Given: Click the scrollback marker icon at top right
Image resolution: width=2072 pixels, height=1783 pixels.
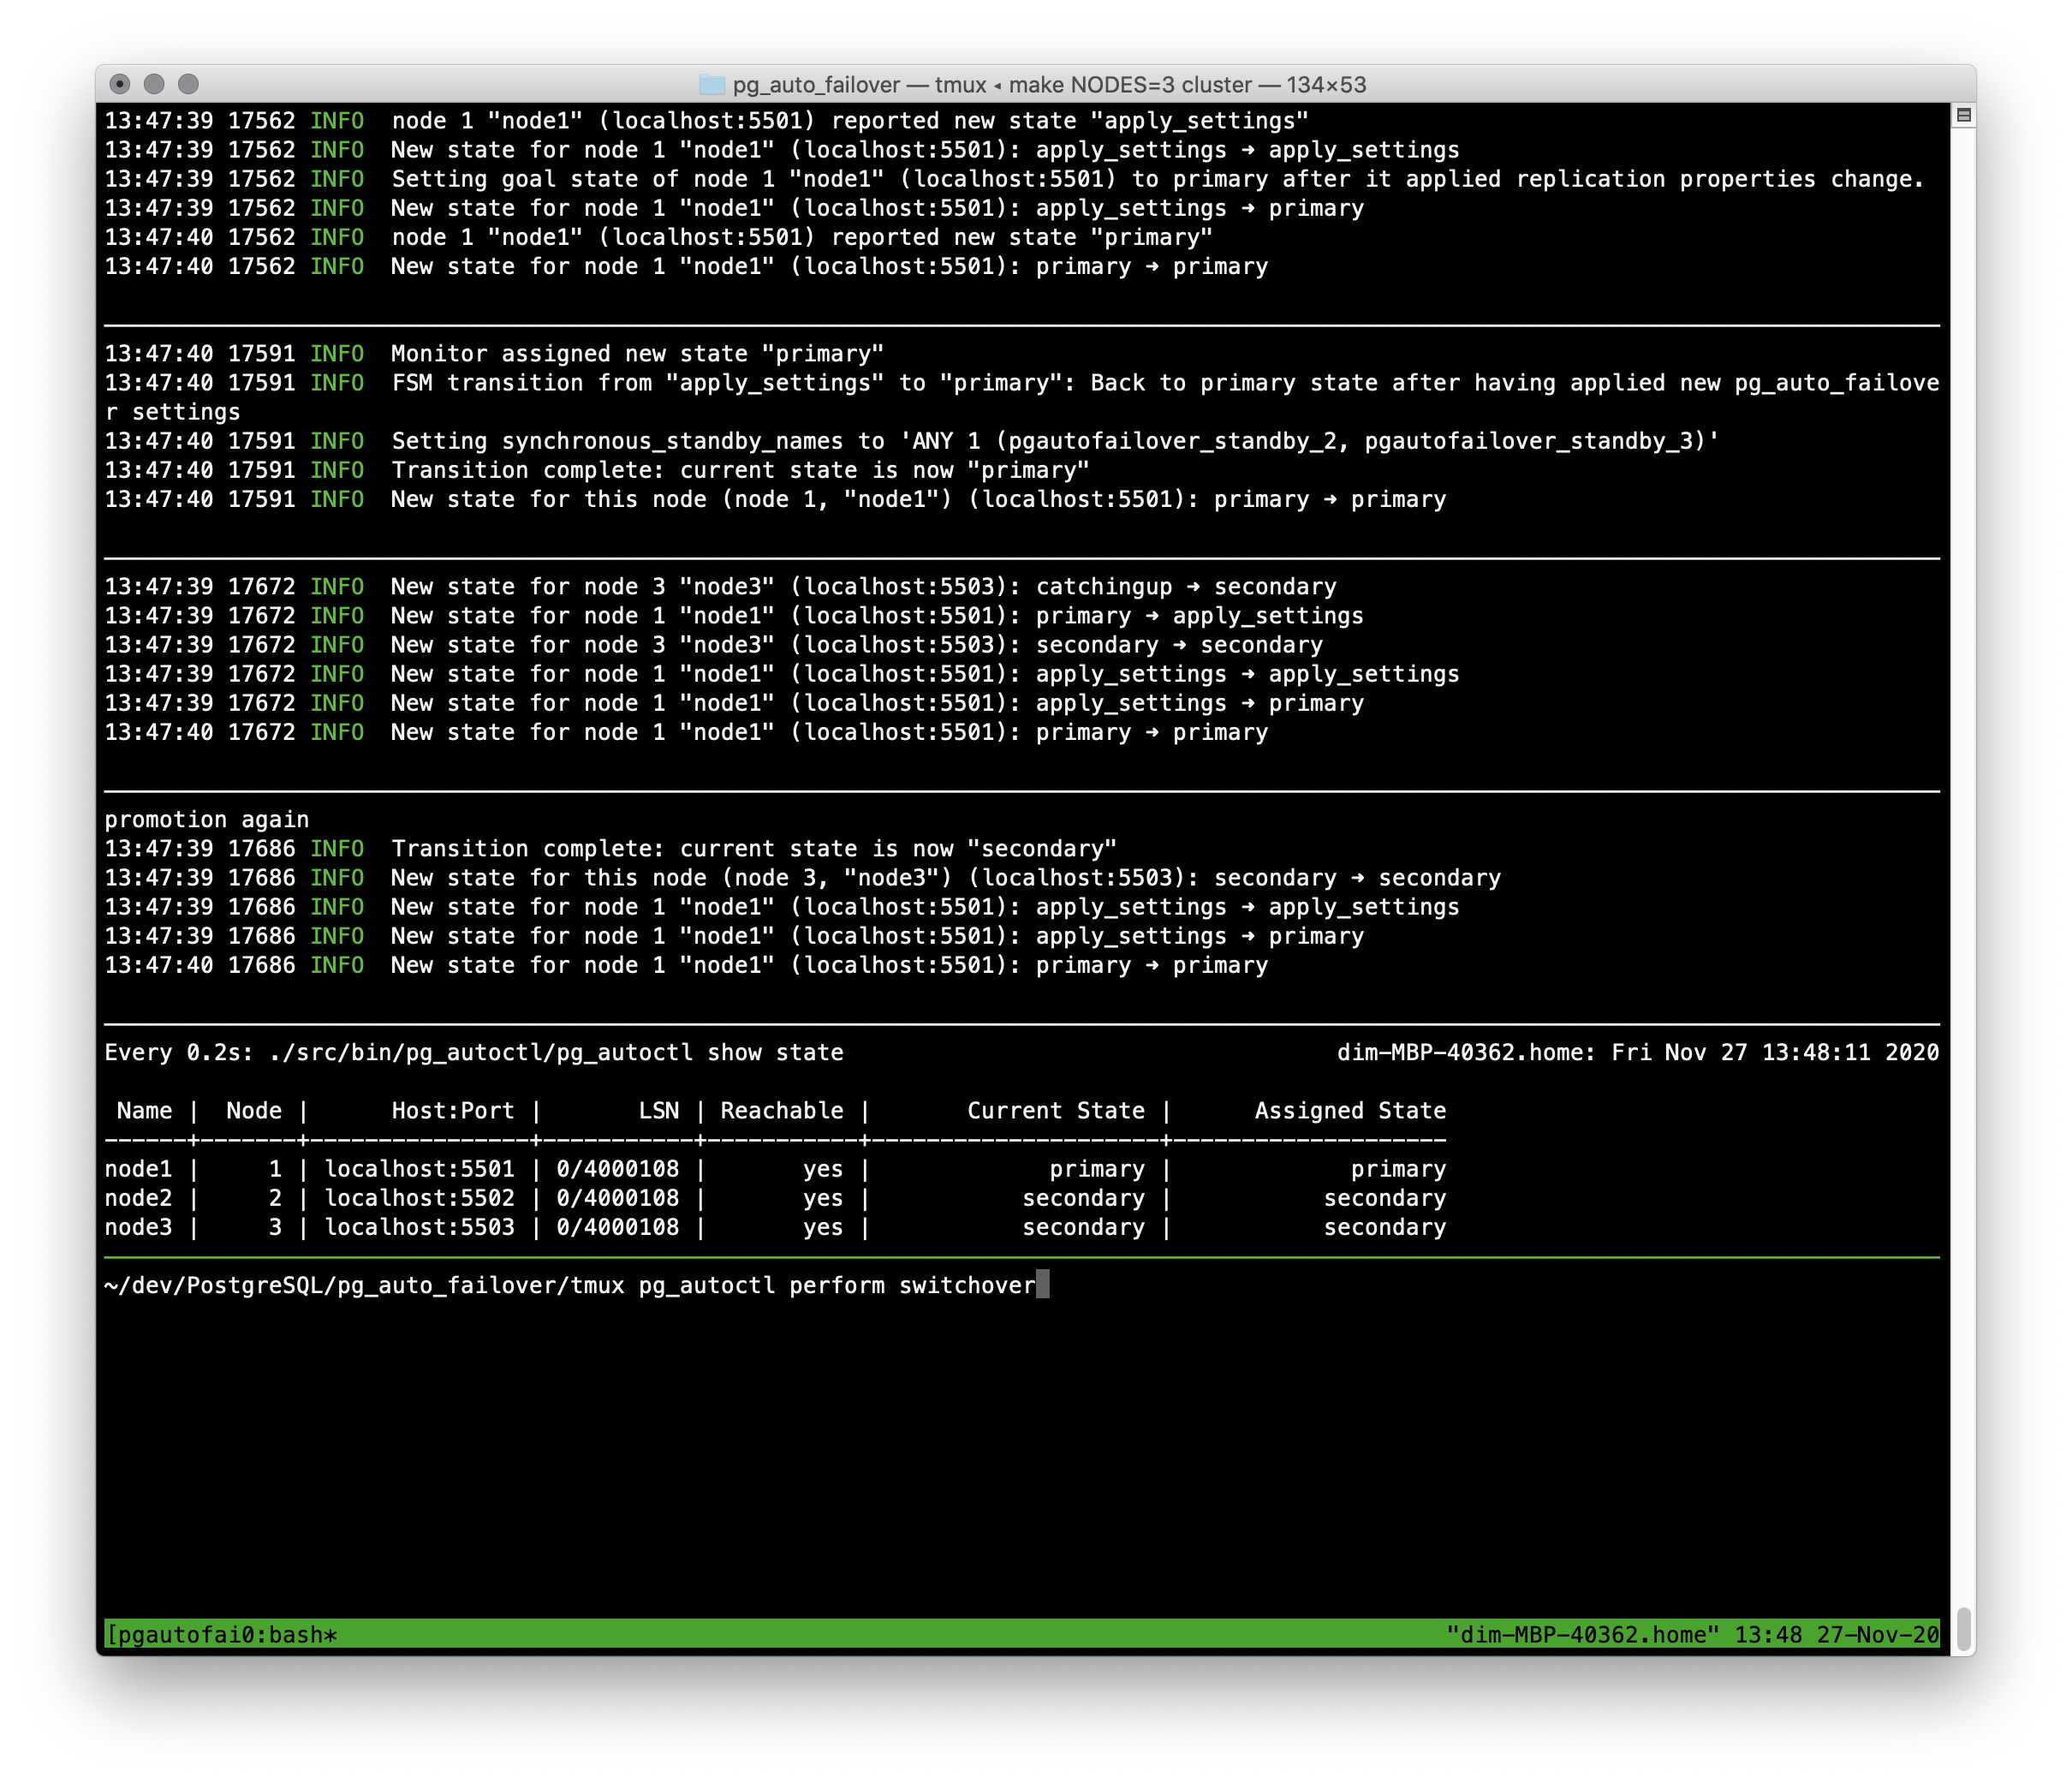Looking at the screenshot, I should [1963, 115].
